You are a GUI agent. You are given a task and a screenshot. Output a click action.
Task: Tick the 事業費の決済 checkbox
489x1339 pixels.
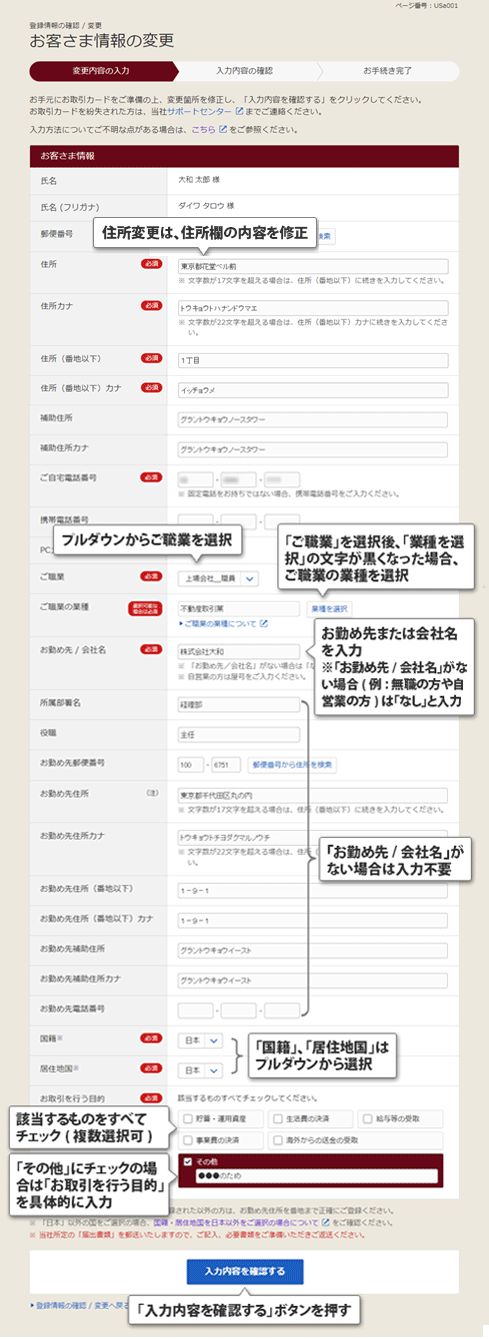188,1138
